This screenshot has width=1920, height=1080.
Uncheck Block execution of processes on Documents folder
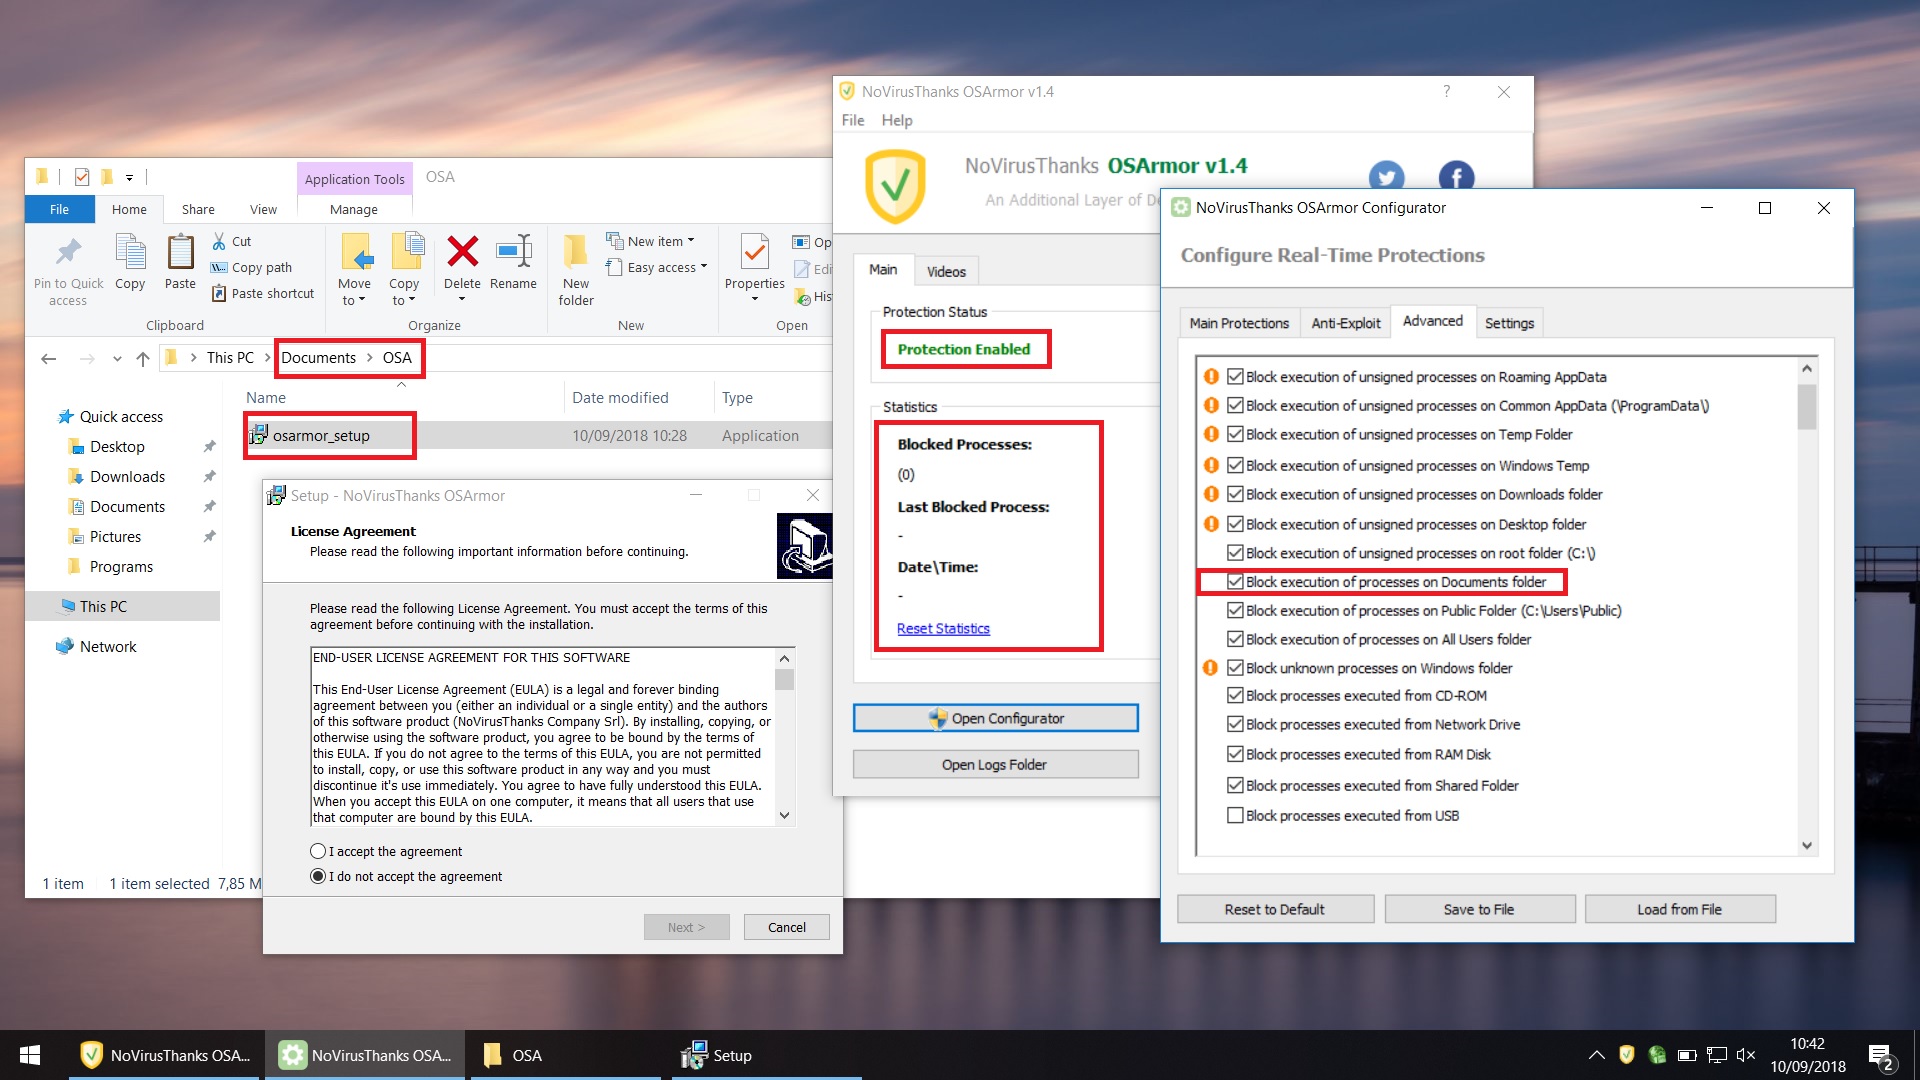click(x=1235, y=581)
